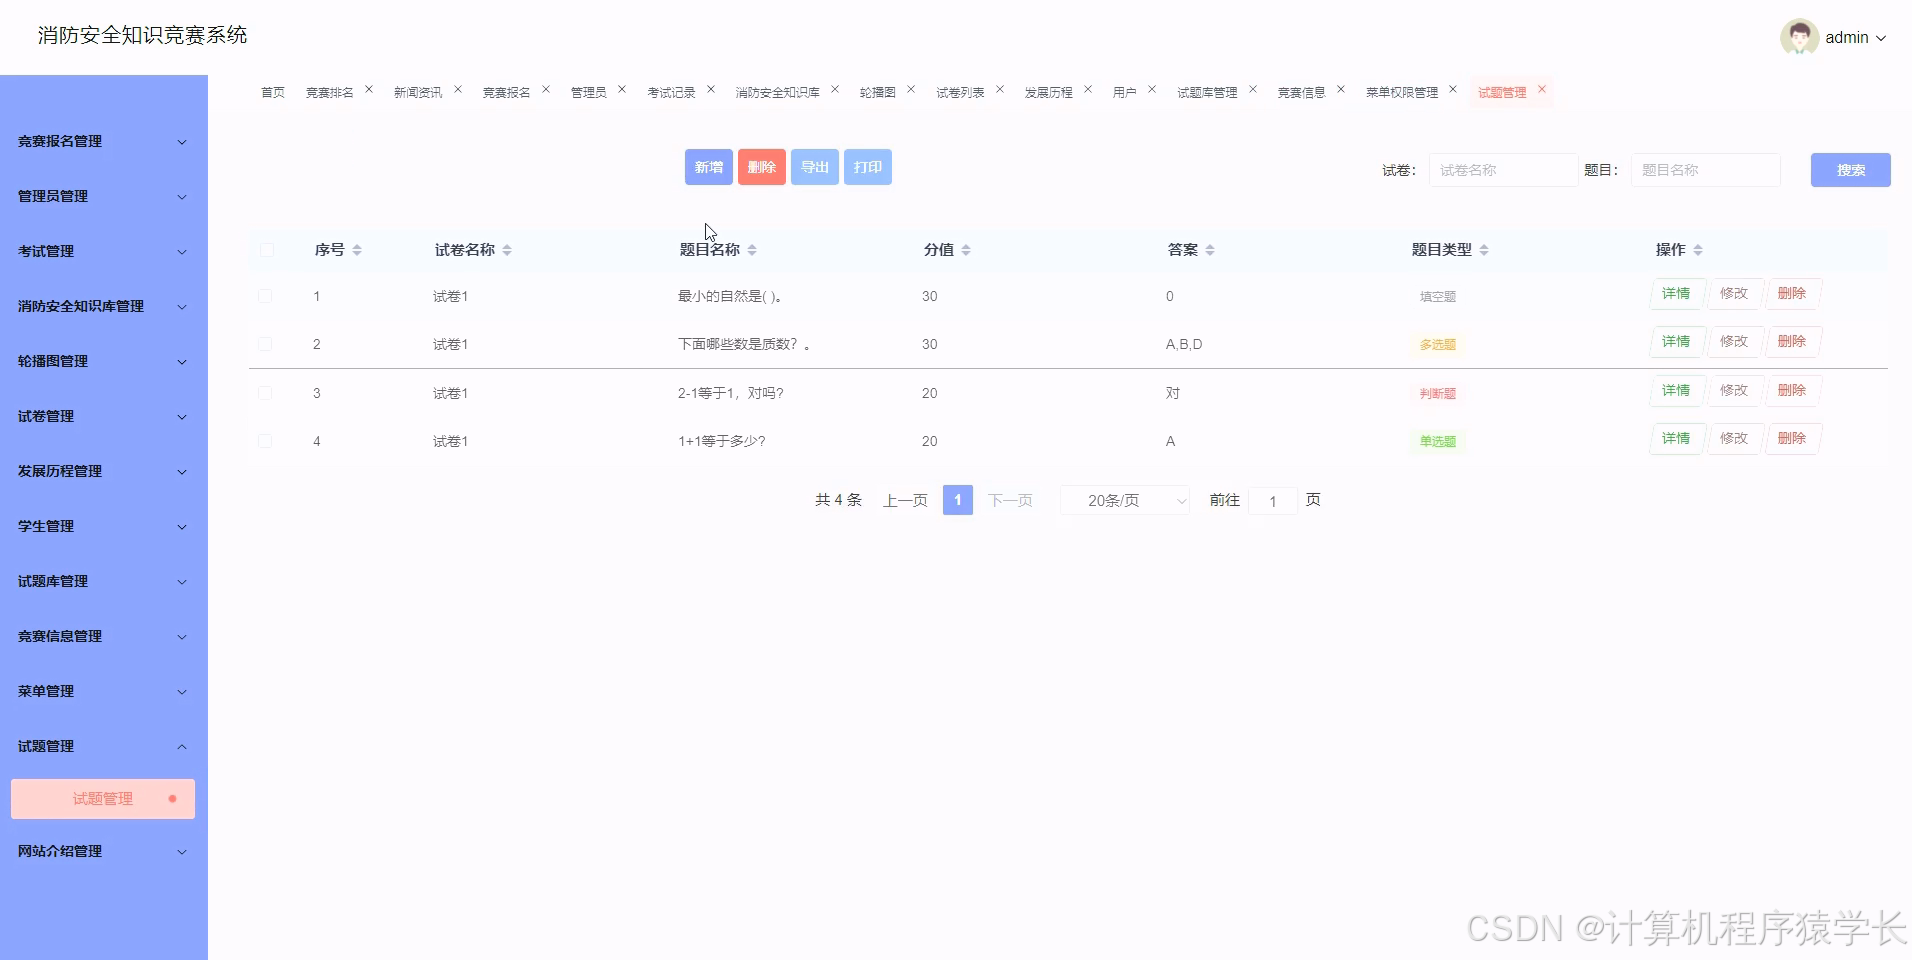Close the 试题库管理 tab
This screenshot has height=960, width=1912.
(x=1253, y=89)
